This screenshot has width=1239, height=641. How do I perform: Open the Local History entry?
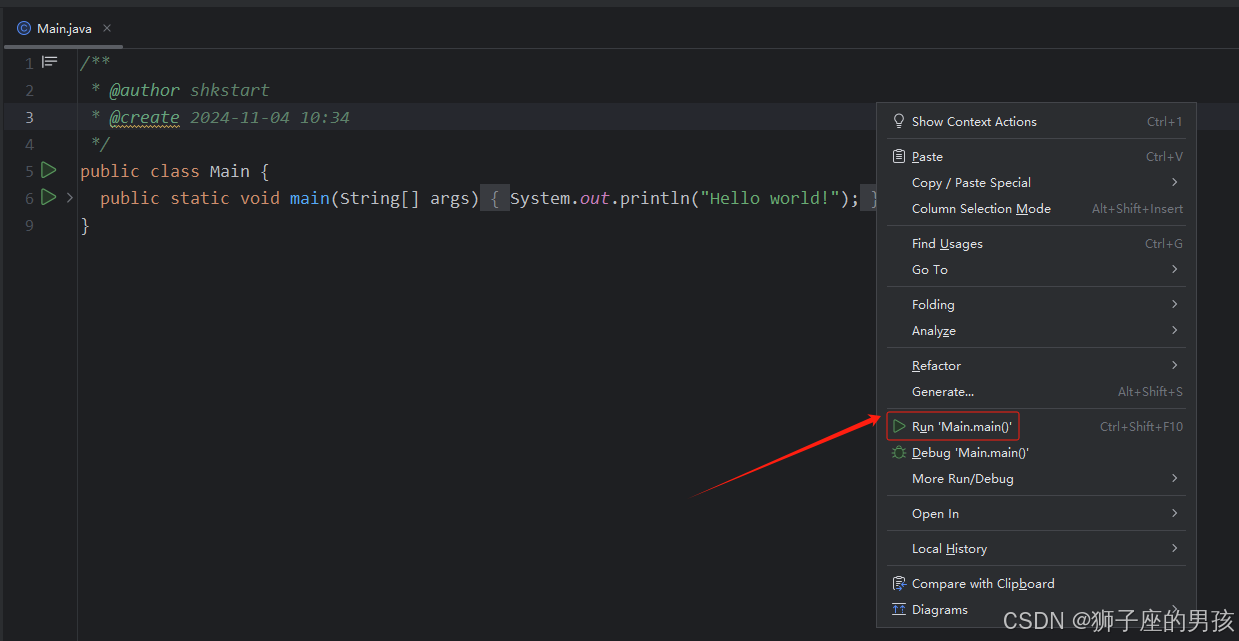tap(1036, 548)
